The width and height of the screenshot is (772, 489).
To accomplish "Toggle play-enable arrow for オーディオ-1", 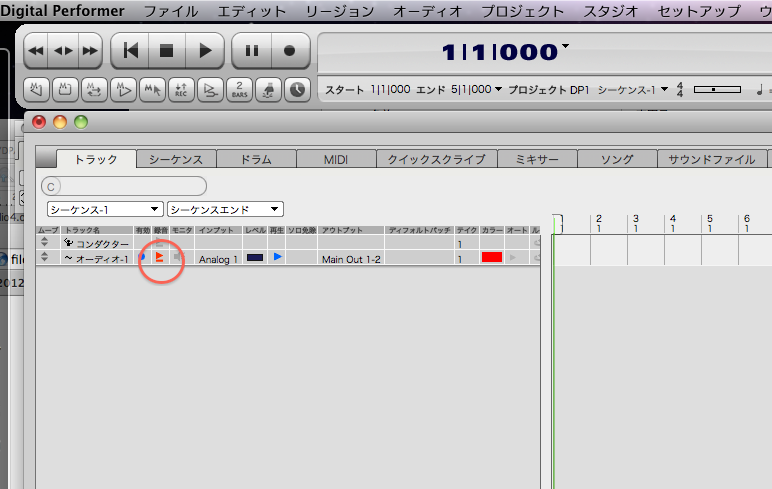I will [278, 257].
